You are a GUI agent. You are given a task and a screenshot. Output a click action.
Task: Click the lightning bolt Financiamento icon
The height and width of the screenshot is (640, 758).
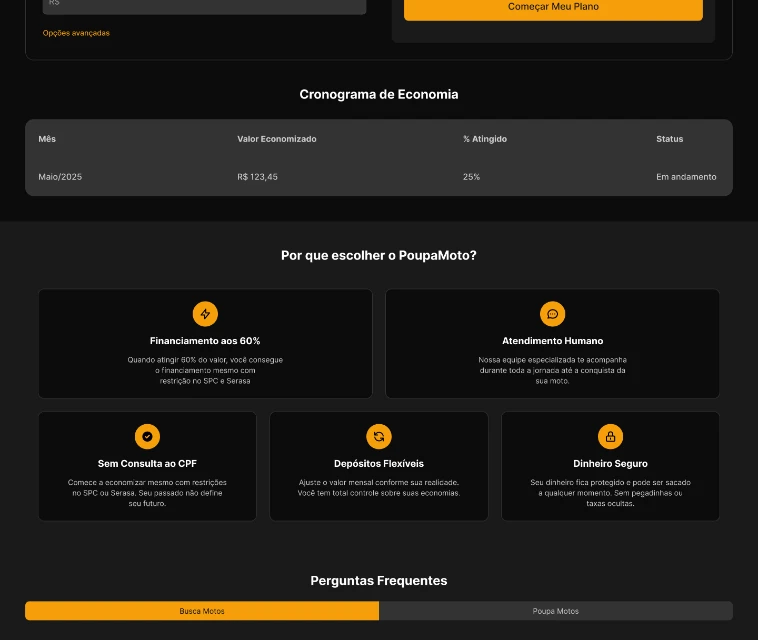(x=205, y=314)
